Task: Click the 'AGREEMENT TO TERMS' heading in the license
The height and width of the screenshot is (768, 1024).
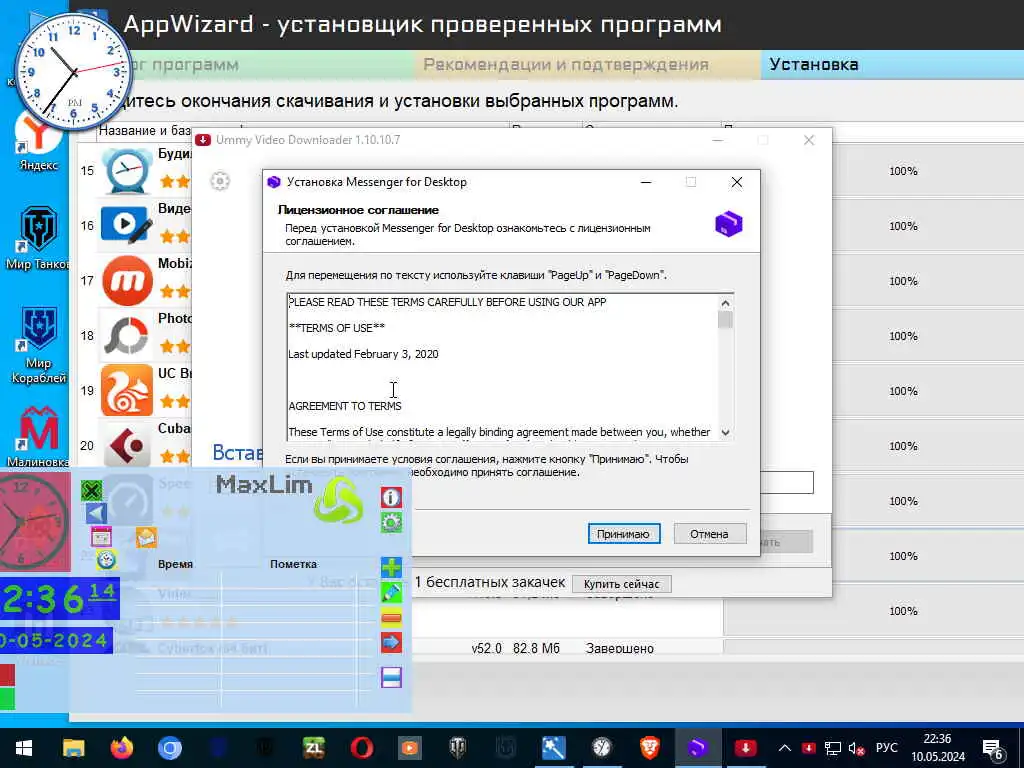Action: (345, 406)
